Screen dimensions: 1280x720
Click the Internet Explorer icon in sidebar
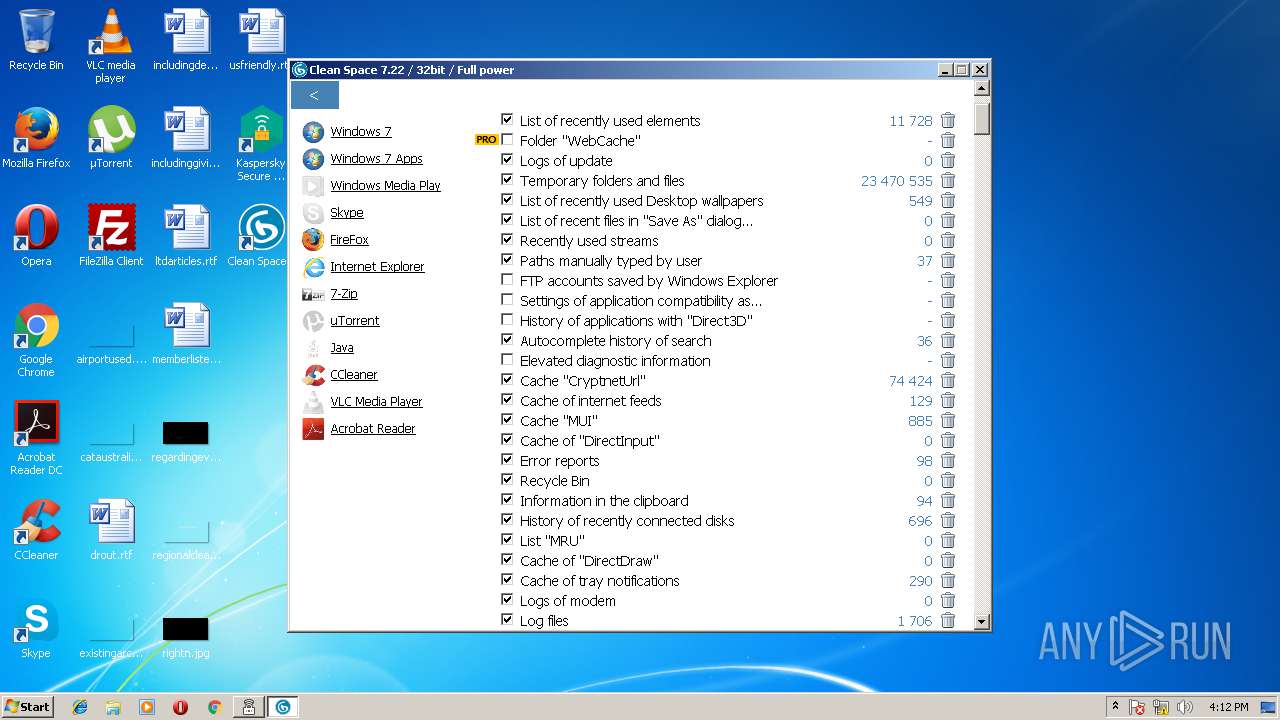click(x=313, y=267)
